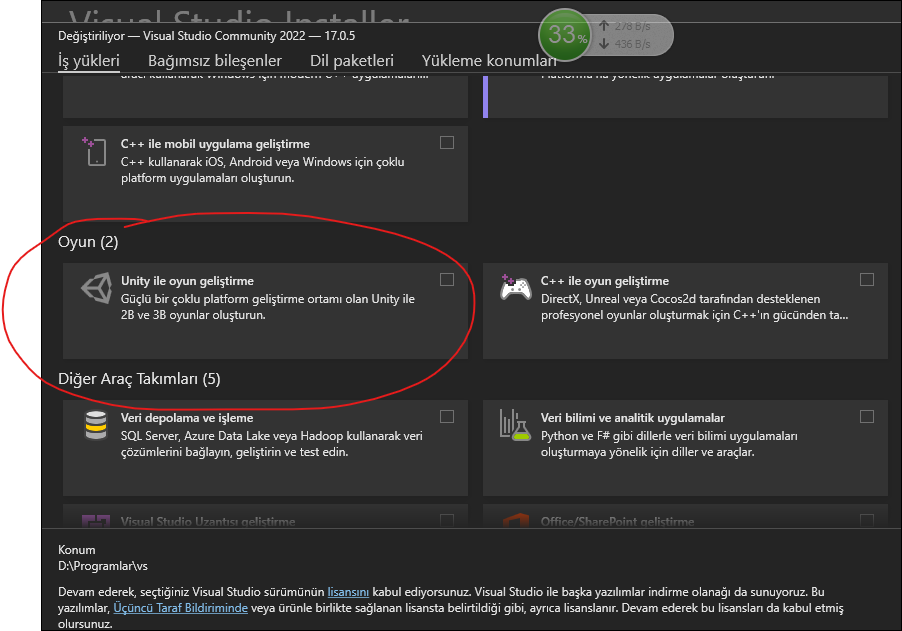Click the Veri depolama ve işleme title
The width and height of the screenshot is (902, 631).
click(187, 418)
